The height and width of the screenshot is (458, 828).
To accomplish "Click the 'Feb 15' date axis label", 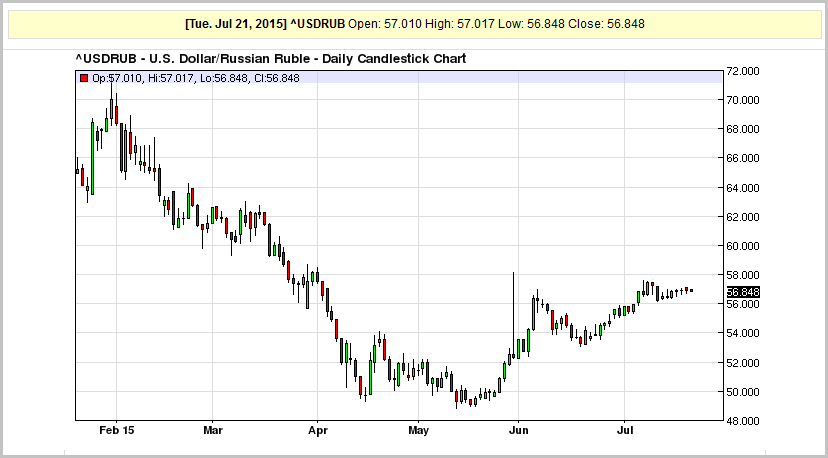I will click(x=117, y=430).
